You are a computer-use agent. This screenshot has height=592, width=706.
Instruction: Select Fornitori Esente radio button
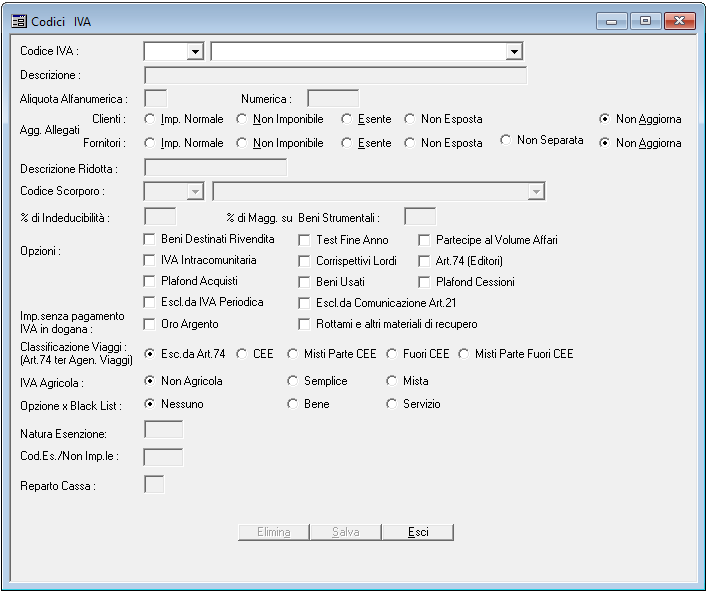tap(346, 143)
